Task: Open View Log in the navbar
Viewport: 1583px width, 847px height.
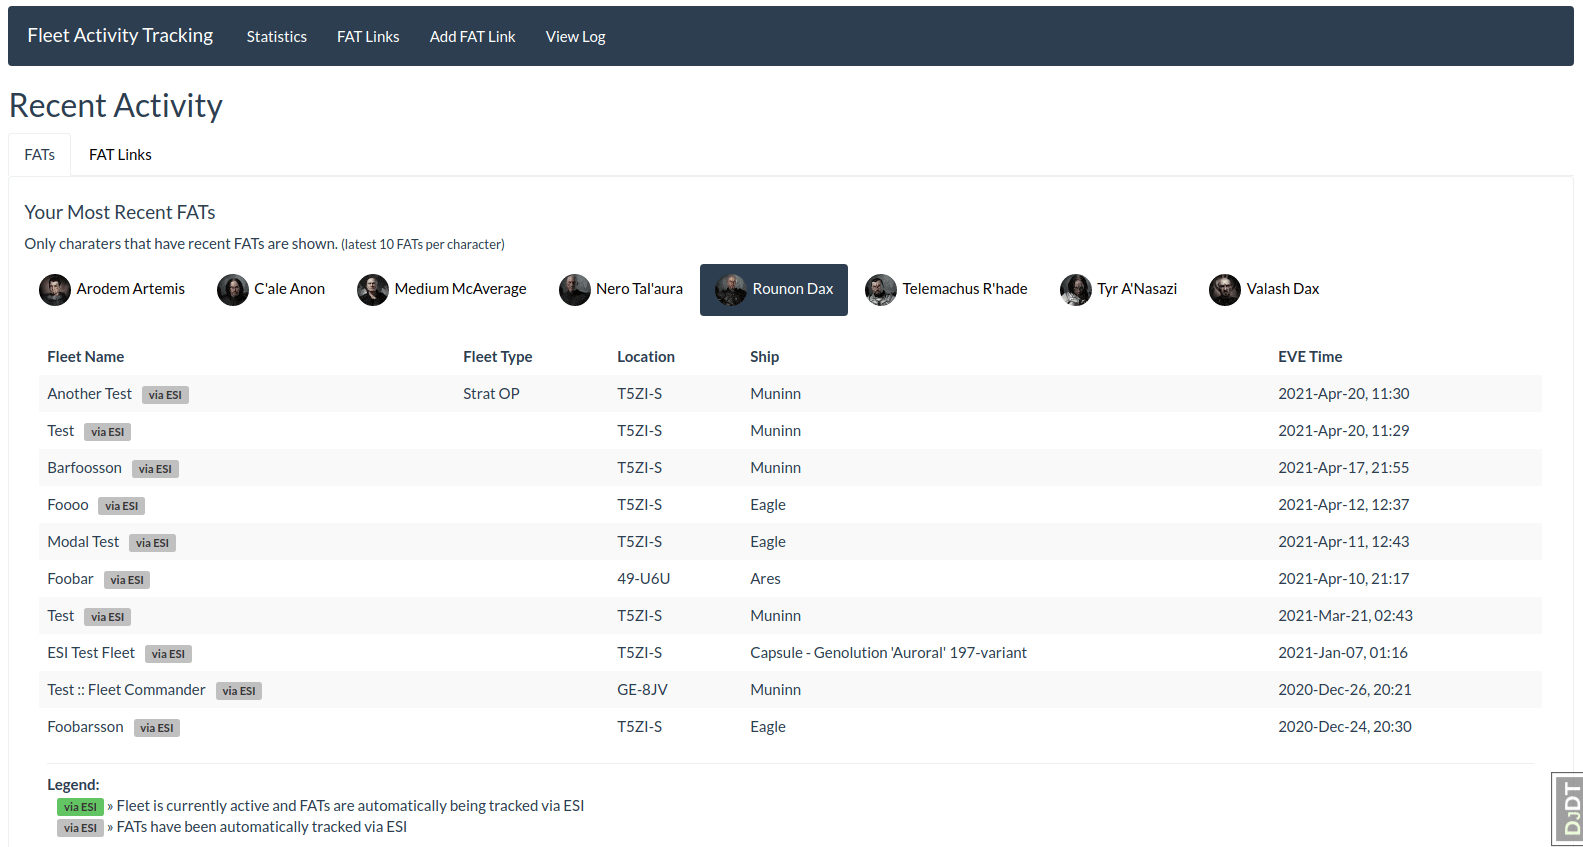Action: point(576,36)
